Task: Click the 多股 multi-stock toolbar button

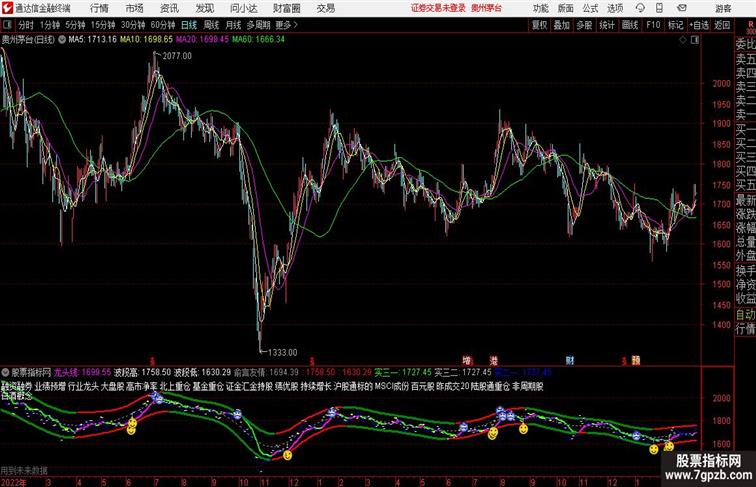Action: point(584,25)
